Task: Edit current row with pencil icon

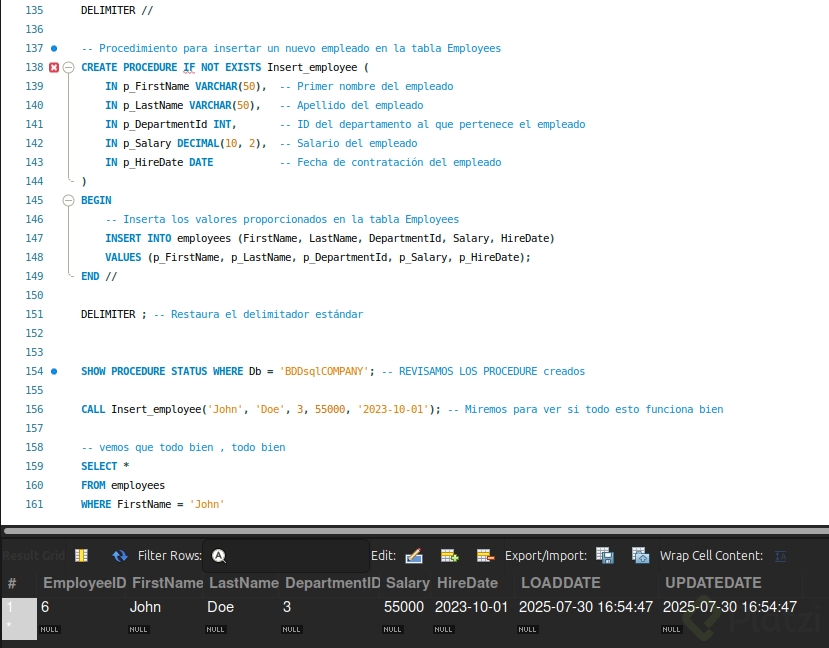Action: point(414,556)
